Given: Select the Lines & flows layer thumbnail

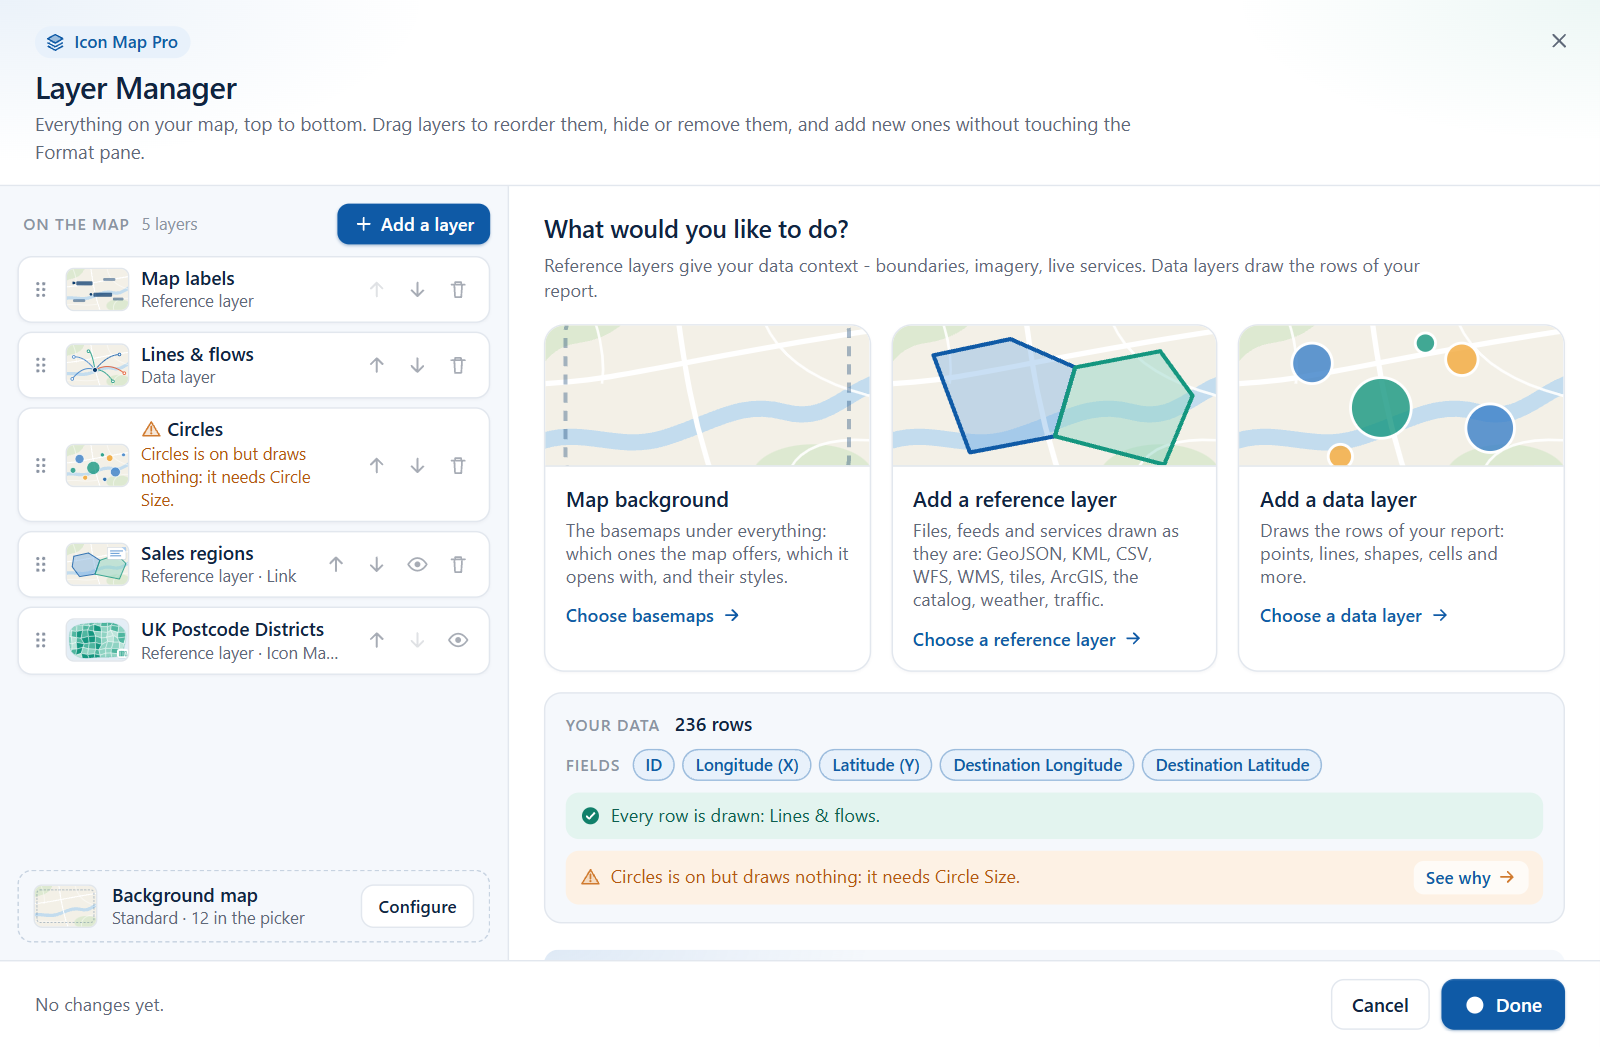Looking at the screenshot, I should click(x=97, y=366).
